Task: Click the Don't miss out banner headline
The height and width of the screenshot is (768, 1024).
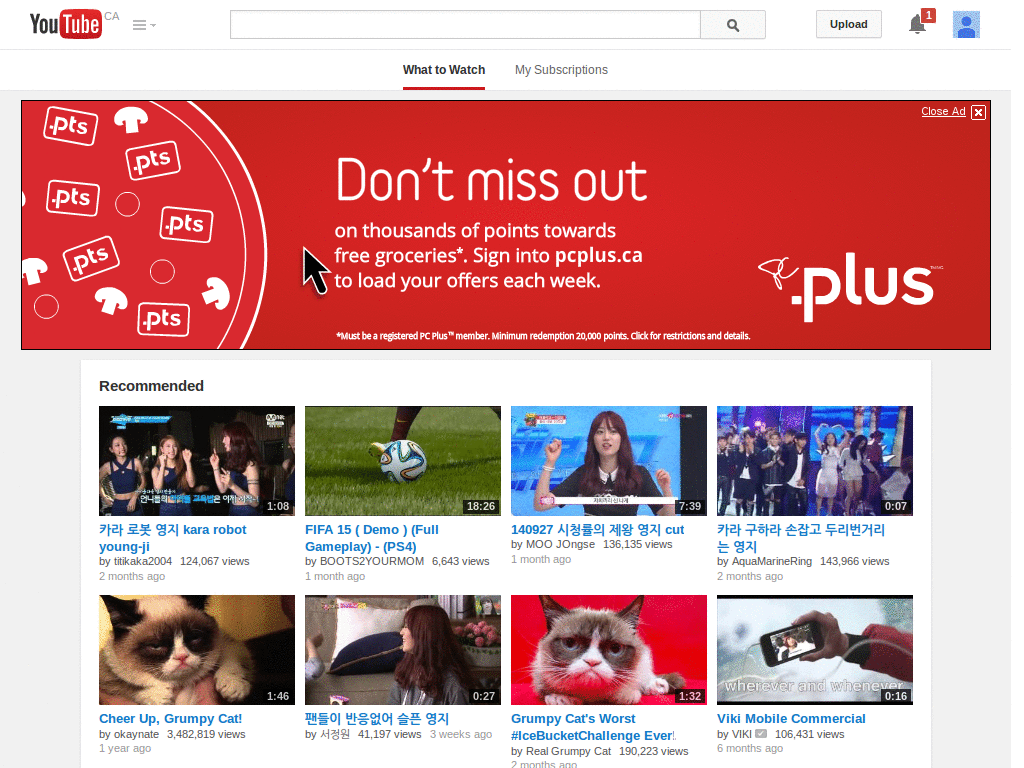Action: click(491, 180)
